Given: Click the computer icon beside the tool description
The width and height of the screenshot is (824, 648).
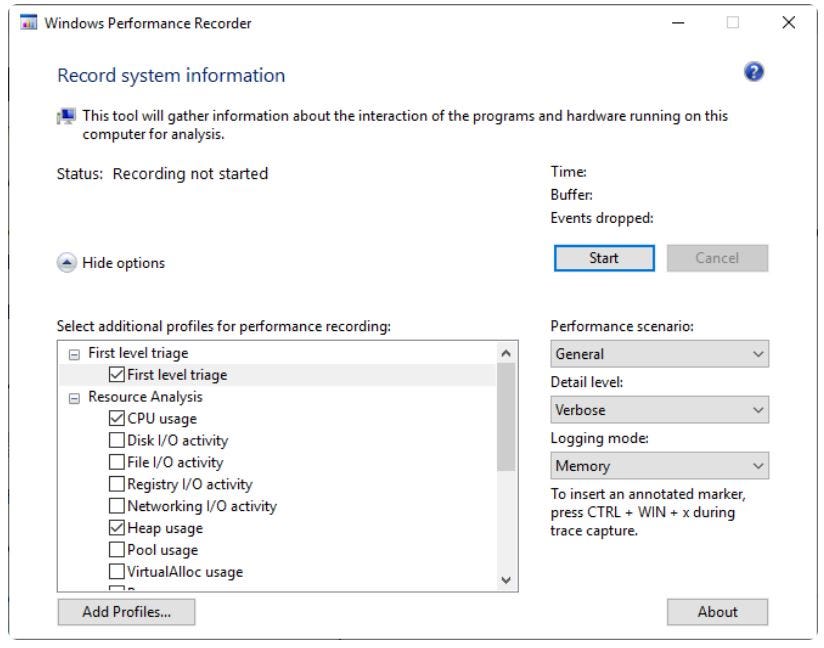Looking at the screenshot, I should 66,116.
